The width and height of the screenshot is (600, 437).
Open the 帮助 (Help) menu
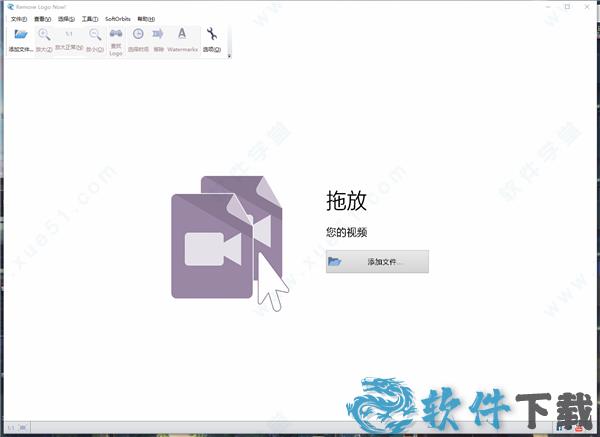(x=146, y=19)
